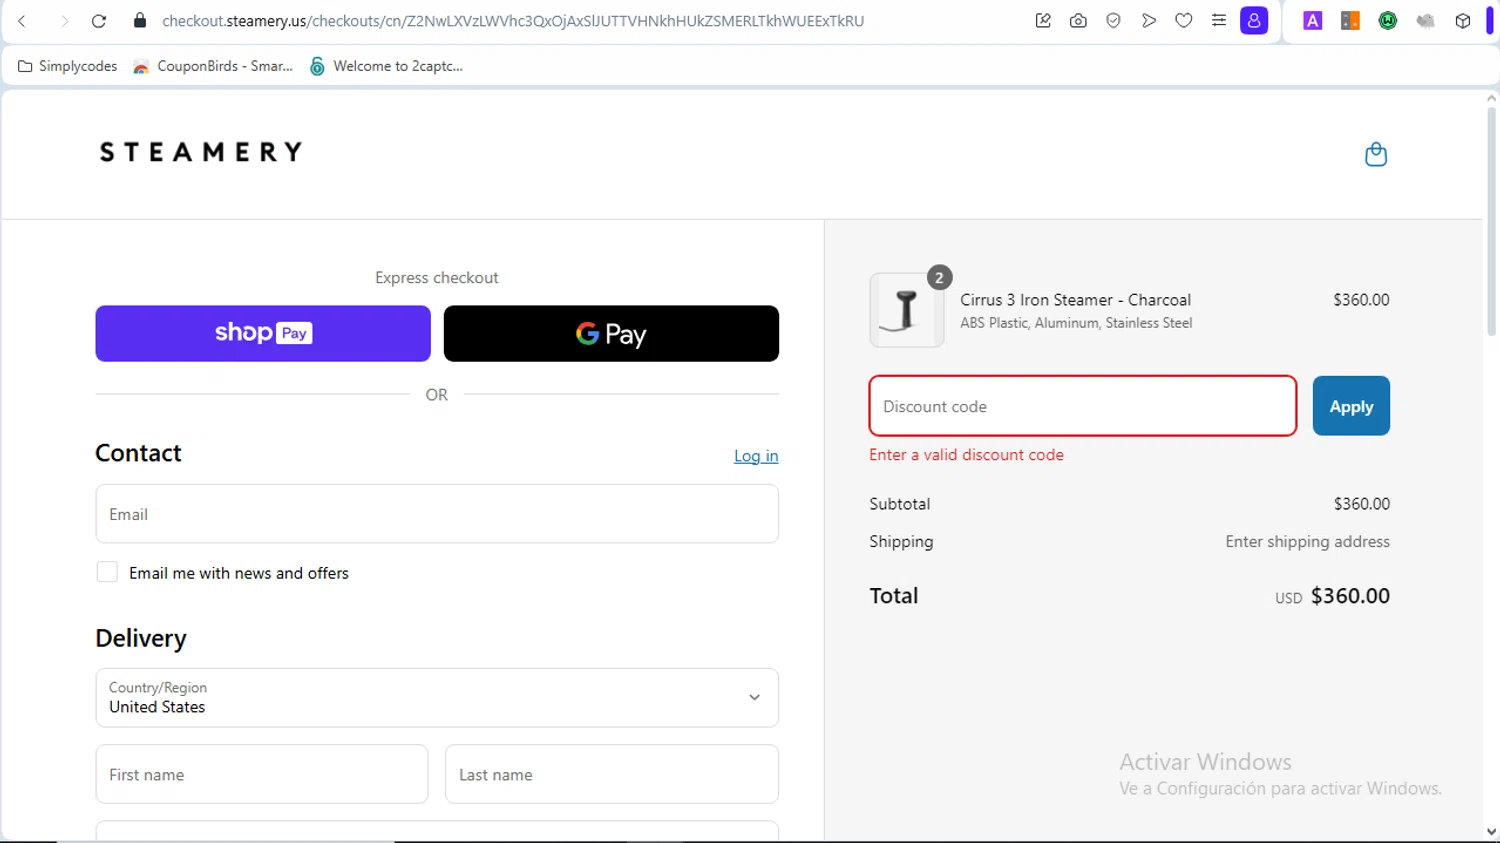The height and width of the screenshot is (843, 1500).
Task: Open the CouponBirds bookmark
Action: click(213, 66)
